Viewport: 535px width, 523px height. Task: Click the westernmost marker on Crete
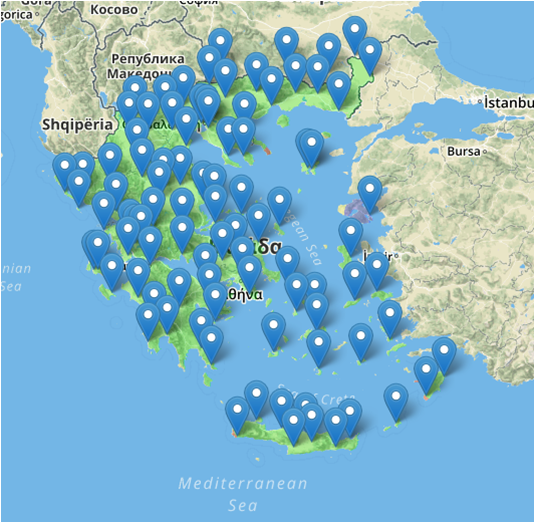(237, 415)
